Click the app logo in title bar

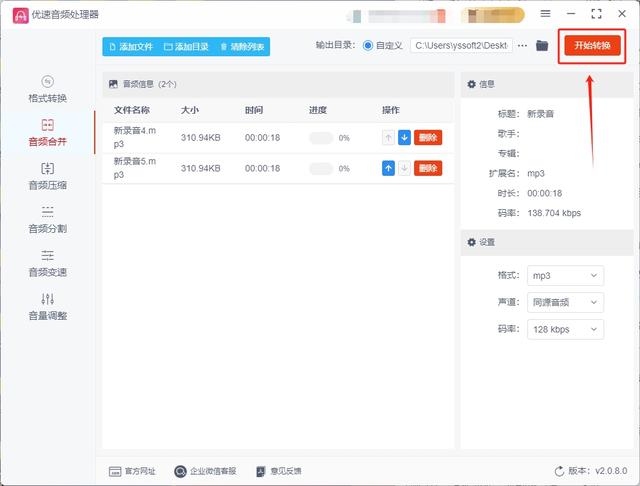(21, 16)
